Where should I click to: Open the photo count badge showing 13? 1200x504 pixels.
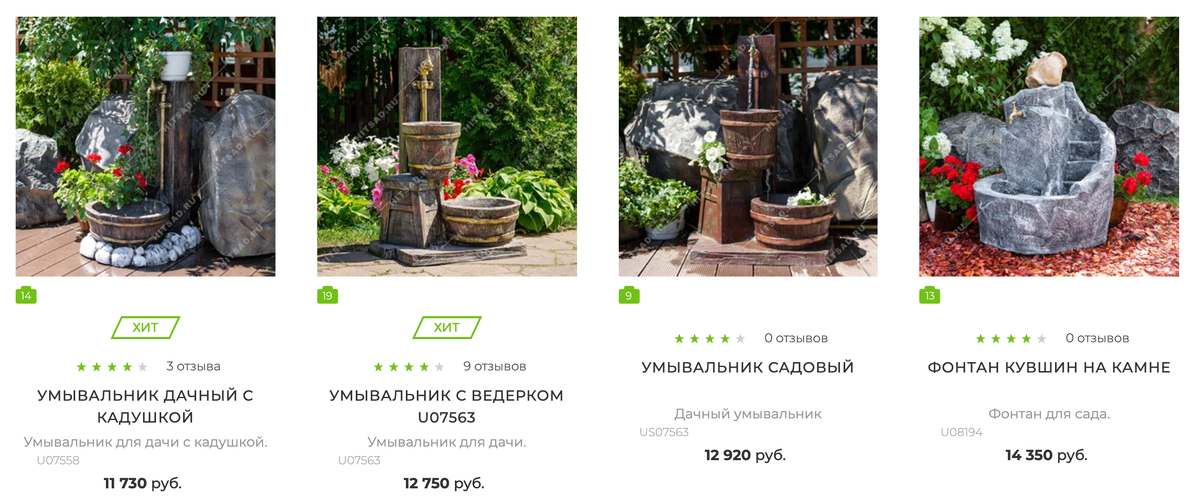point(930,295)
